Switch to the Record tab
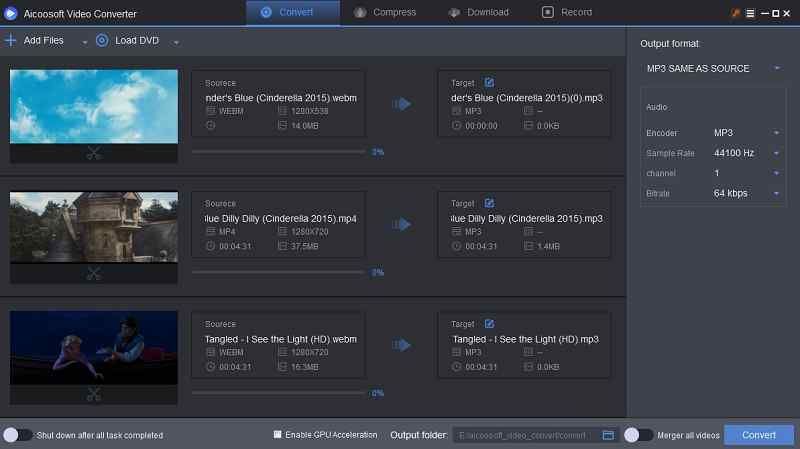This screenshot has width=800, height=449. click(x=567, y=13)
